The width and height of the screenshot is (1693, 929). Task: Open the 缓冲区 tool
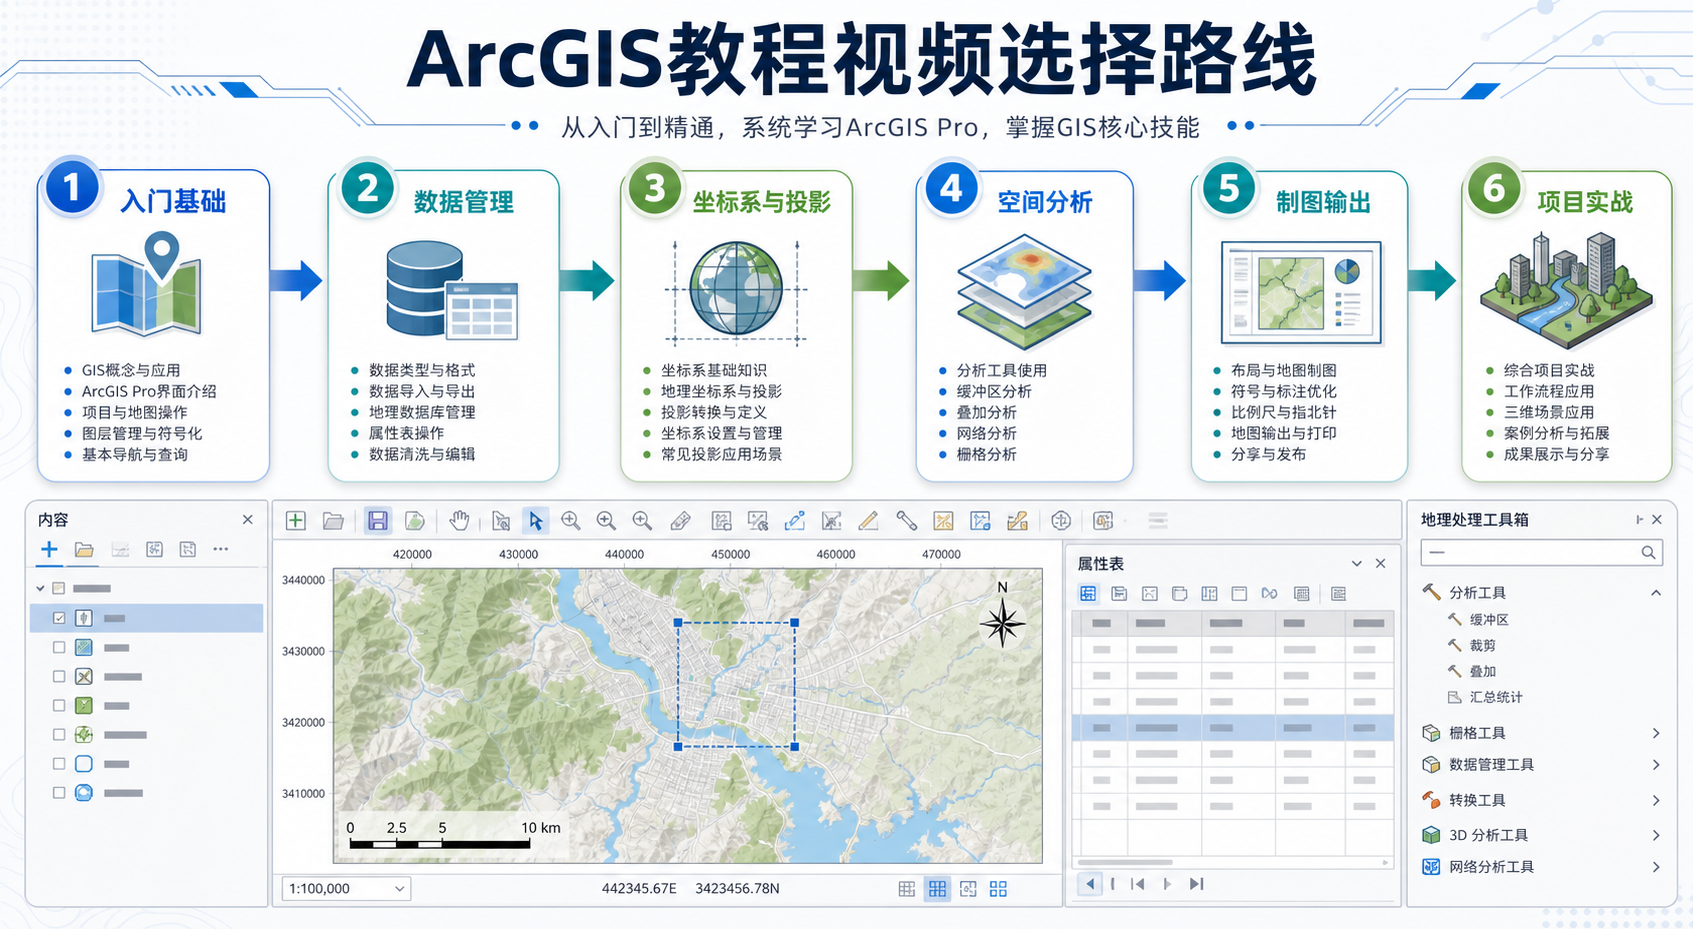click(x=1488, y=620)
